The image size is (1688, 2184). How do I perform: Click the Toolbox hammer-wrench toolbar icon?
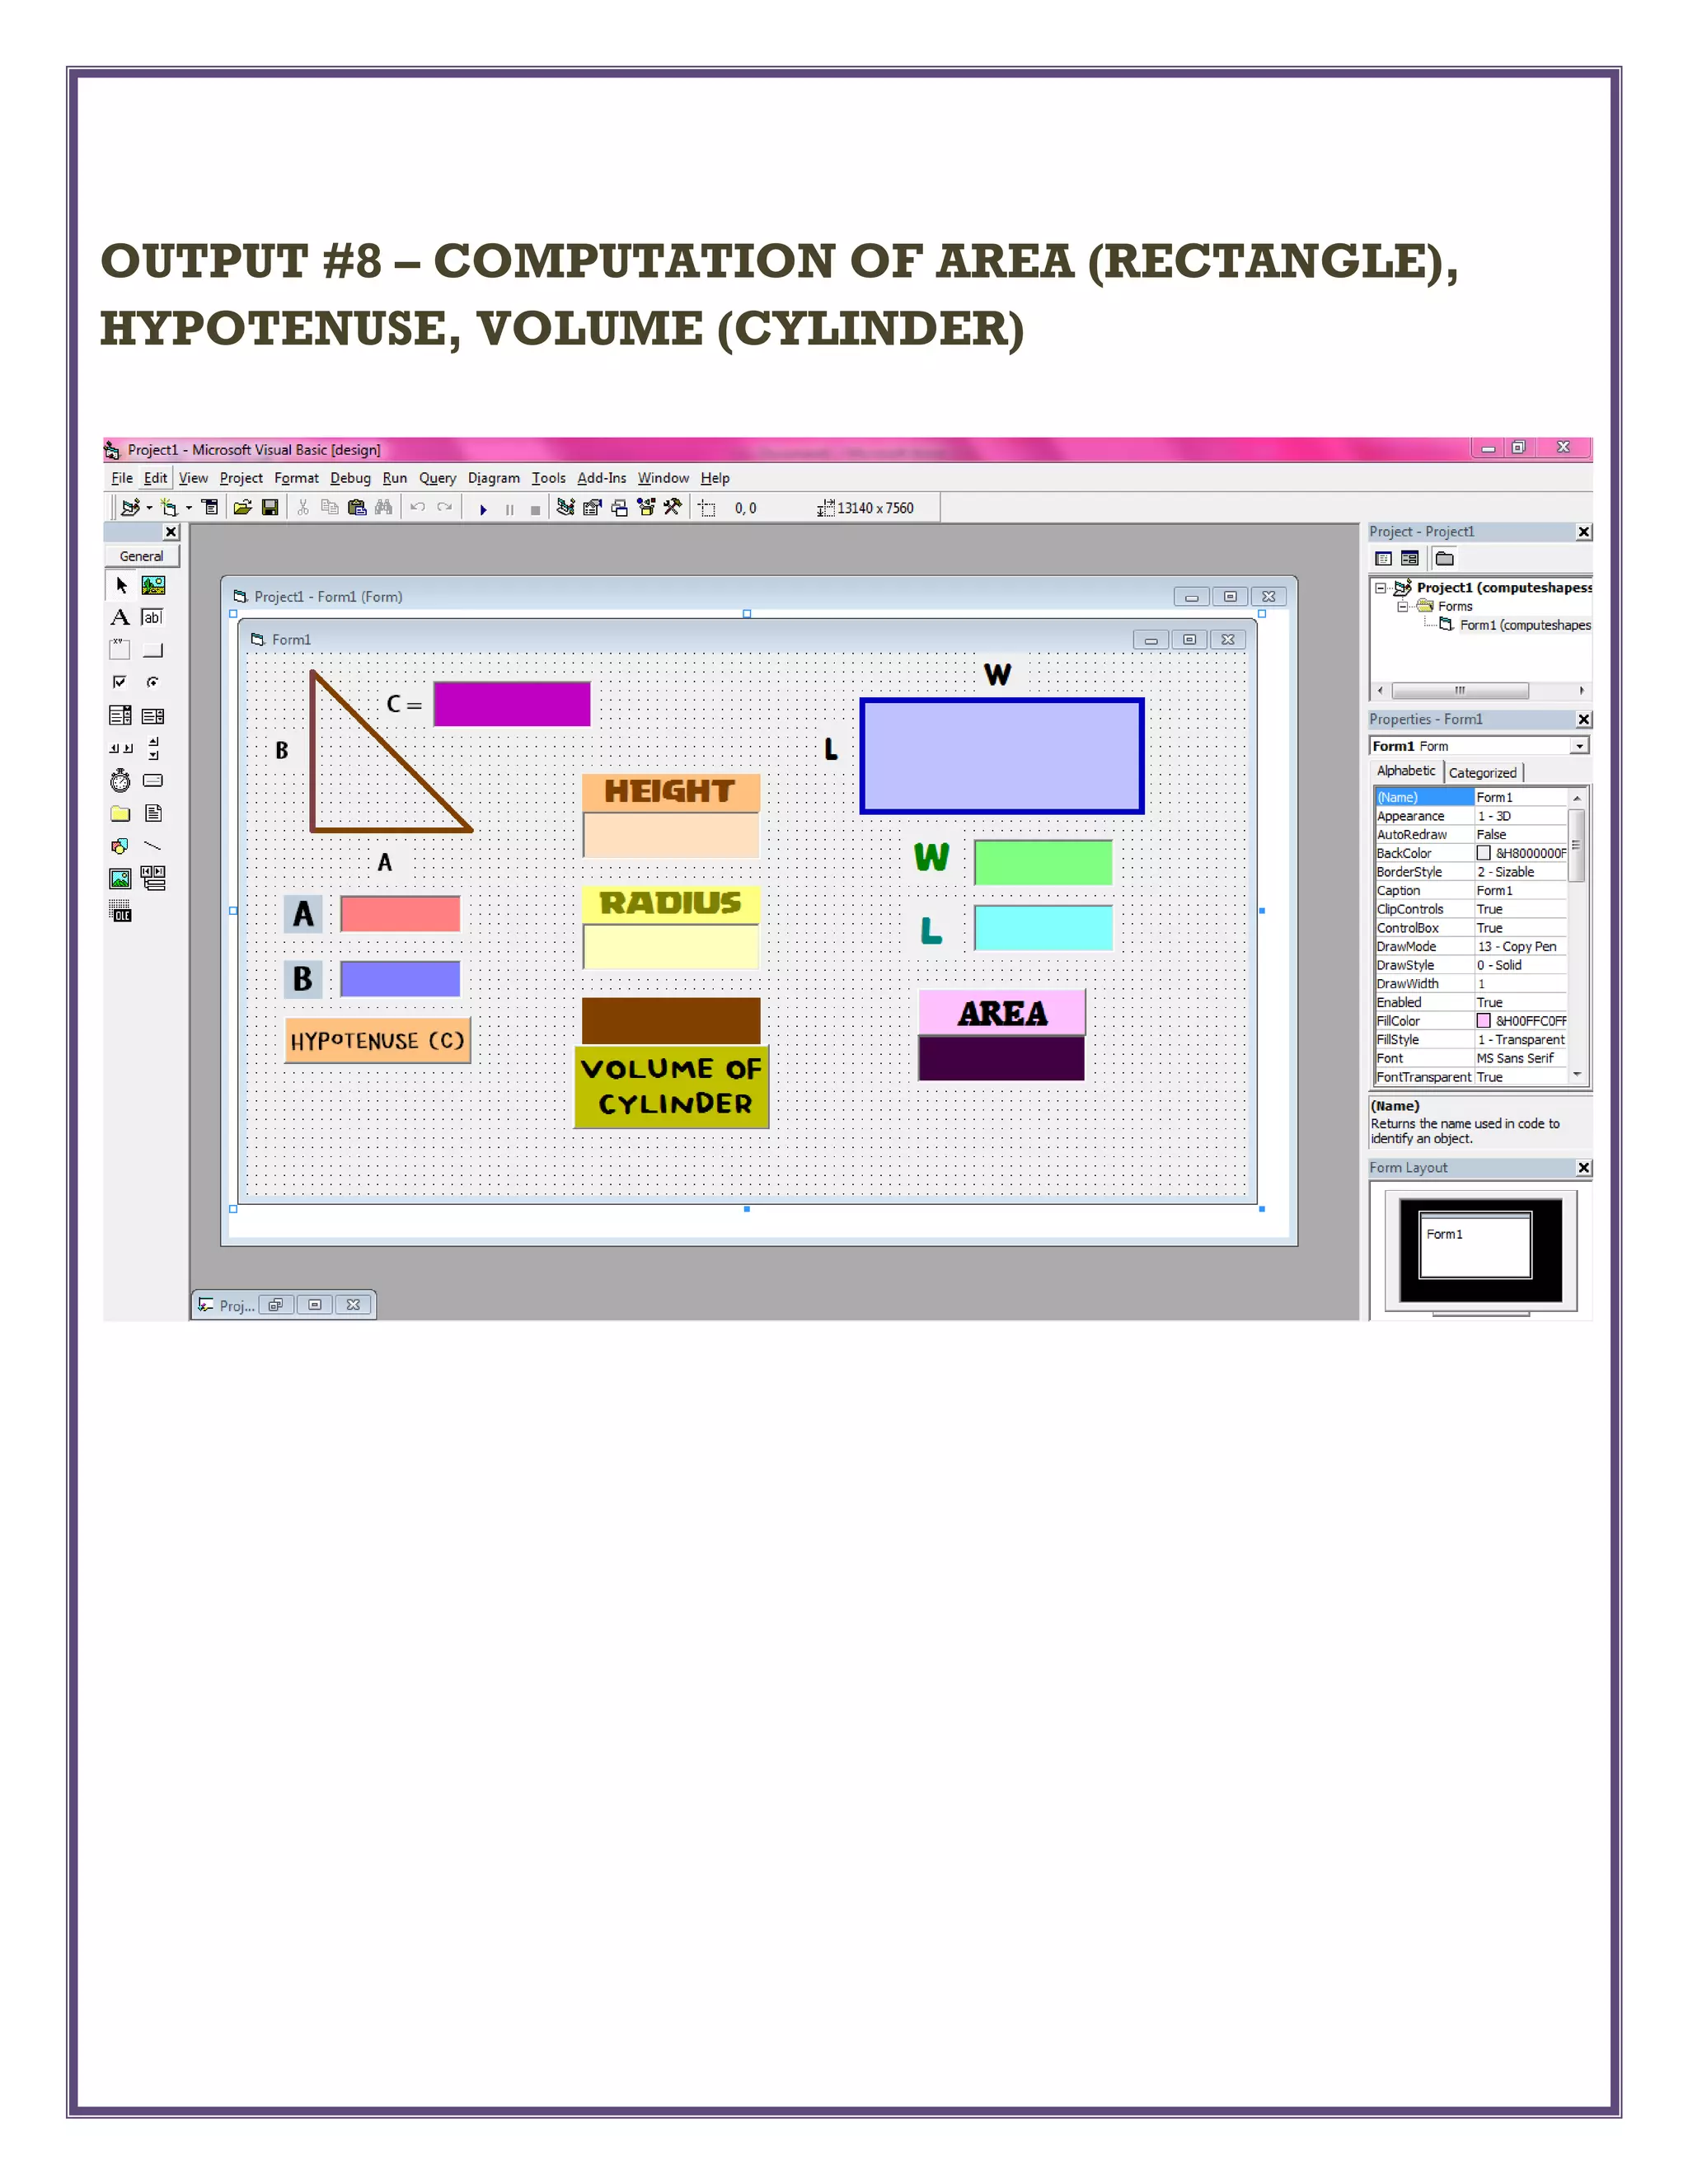[673, 508]
